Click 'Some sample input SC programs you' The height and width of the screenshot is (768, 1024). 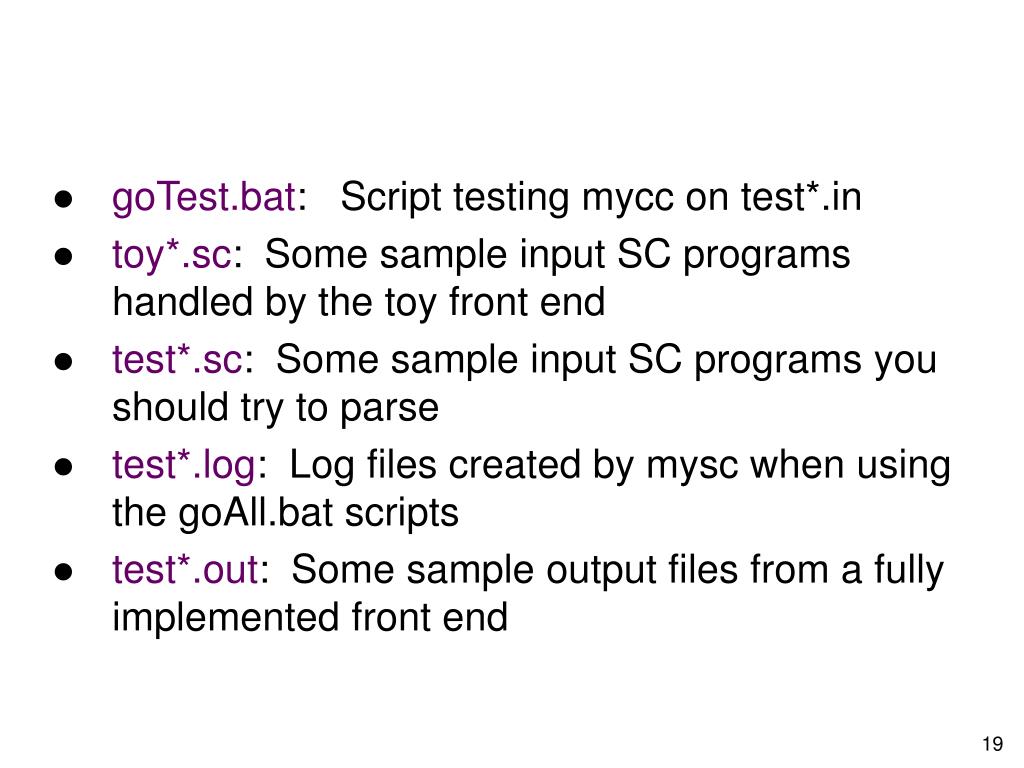coord(606,360)
